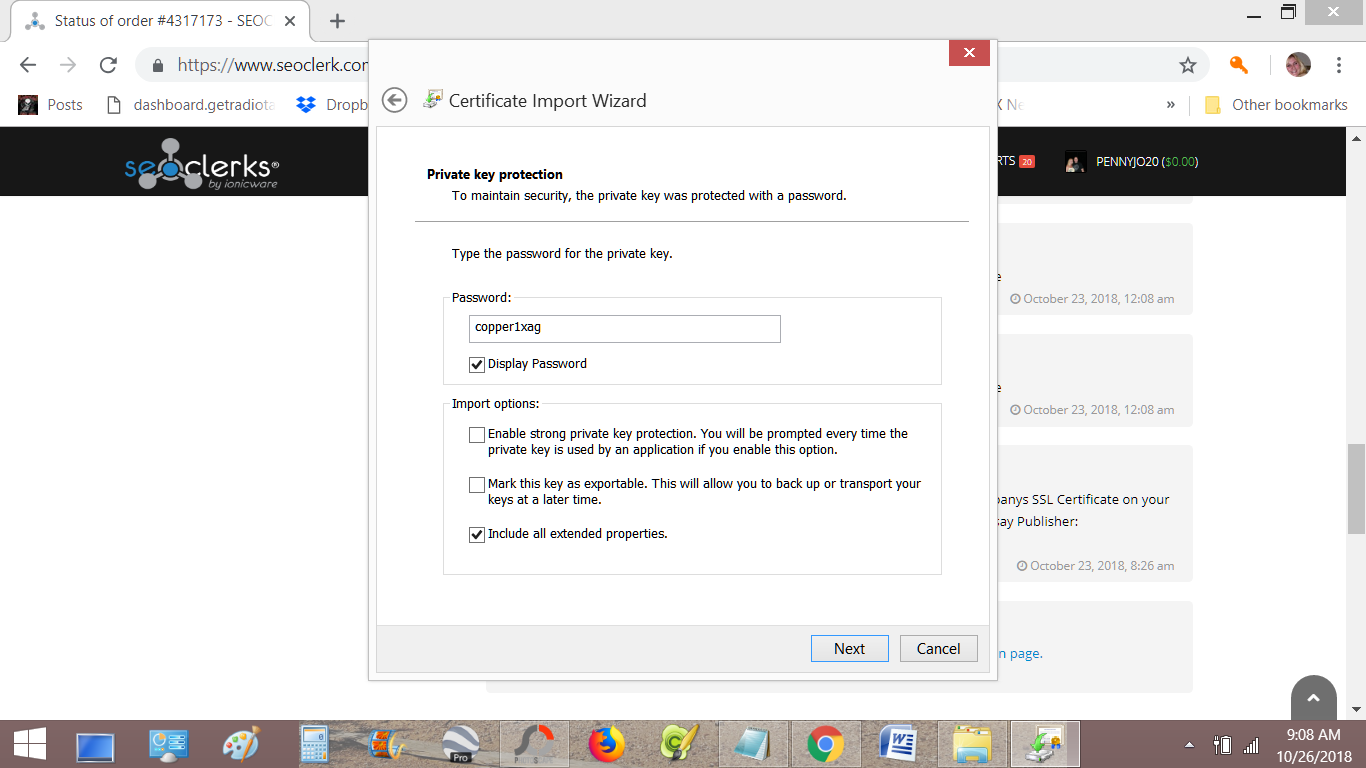Expand the hidden bookmarks overflow chevron

[1170, 105]
